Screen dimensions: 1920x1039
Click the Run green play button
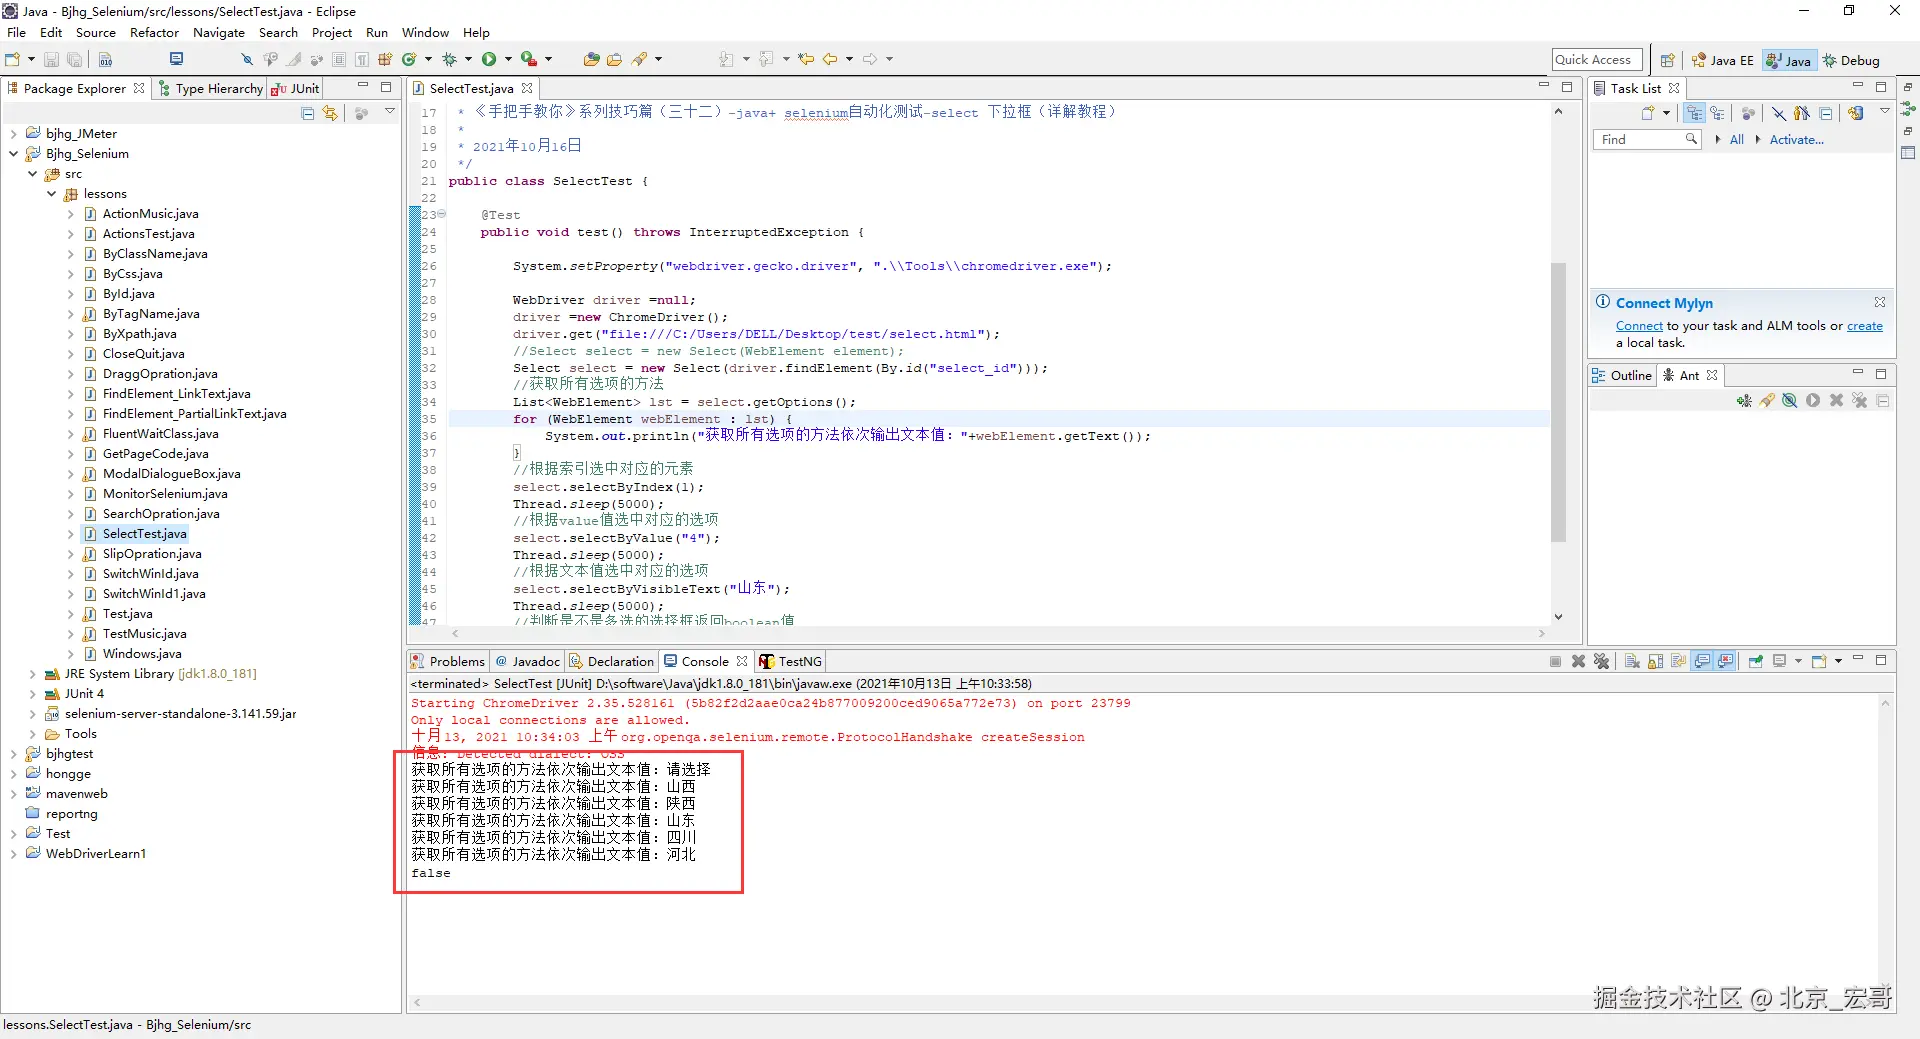[x=489, y=60]
